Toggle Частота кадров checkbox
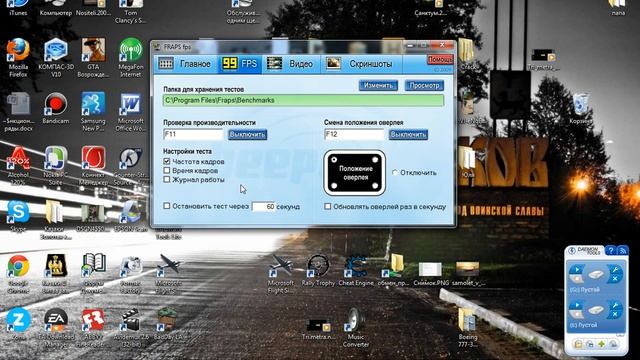 pos(167,162)
